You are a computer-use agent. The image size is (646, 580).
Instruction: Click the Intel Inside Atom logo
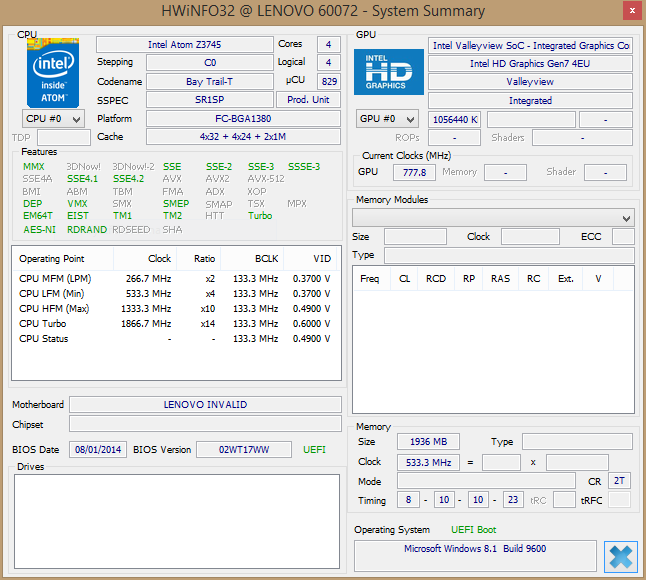52,73
